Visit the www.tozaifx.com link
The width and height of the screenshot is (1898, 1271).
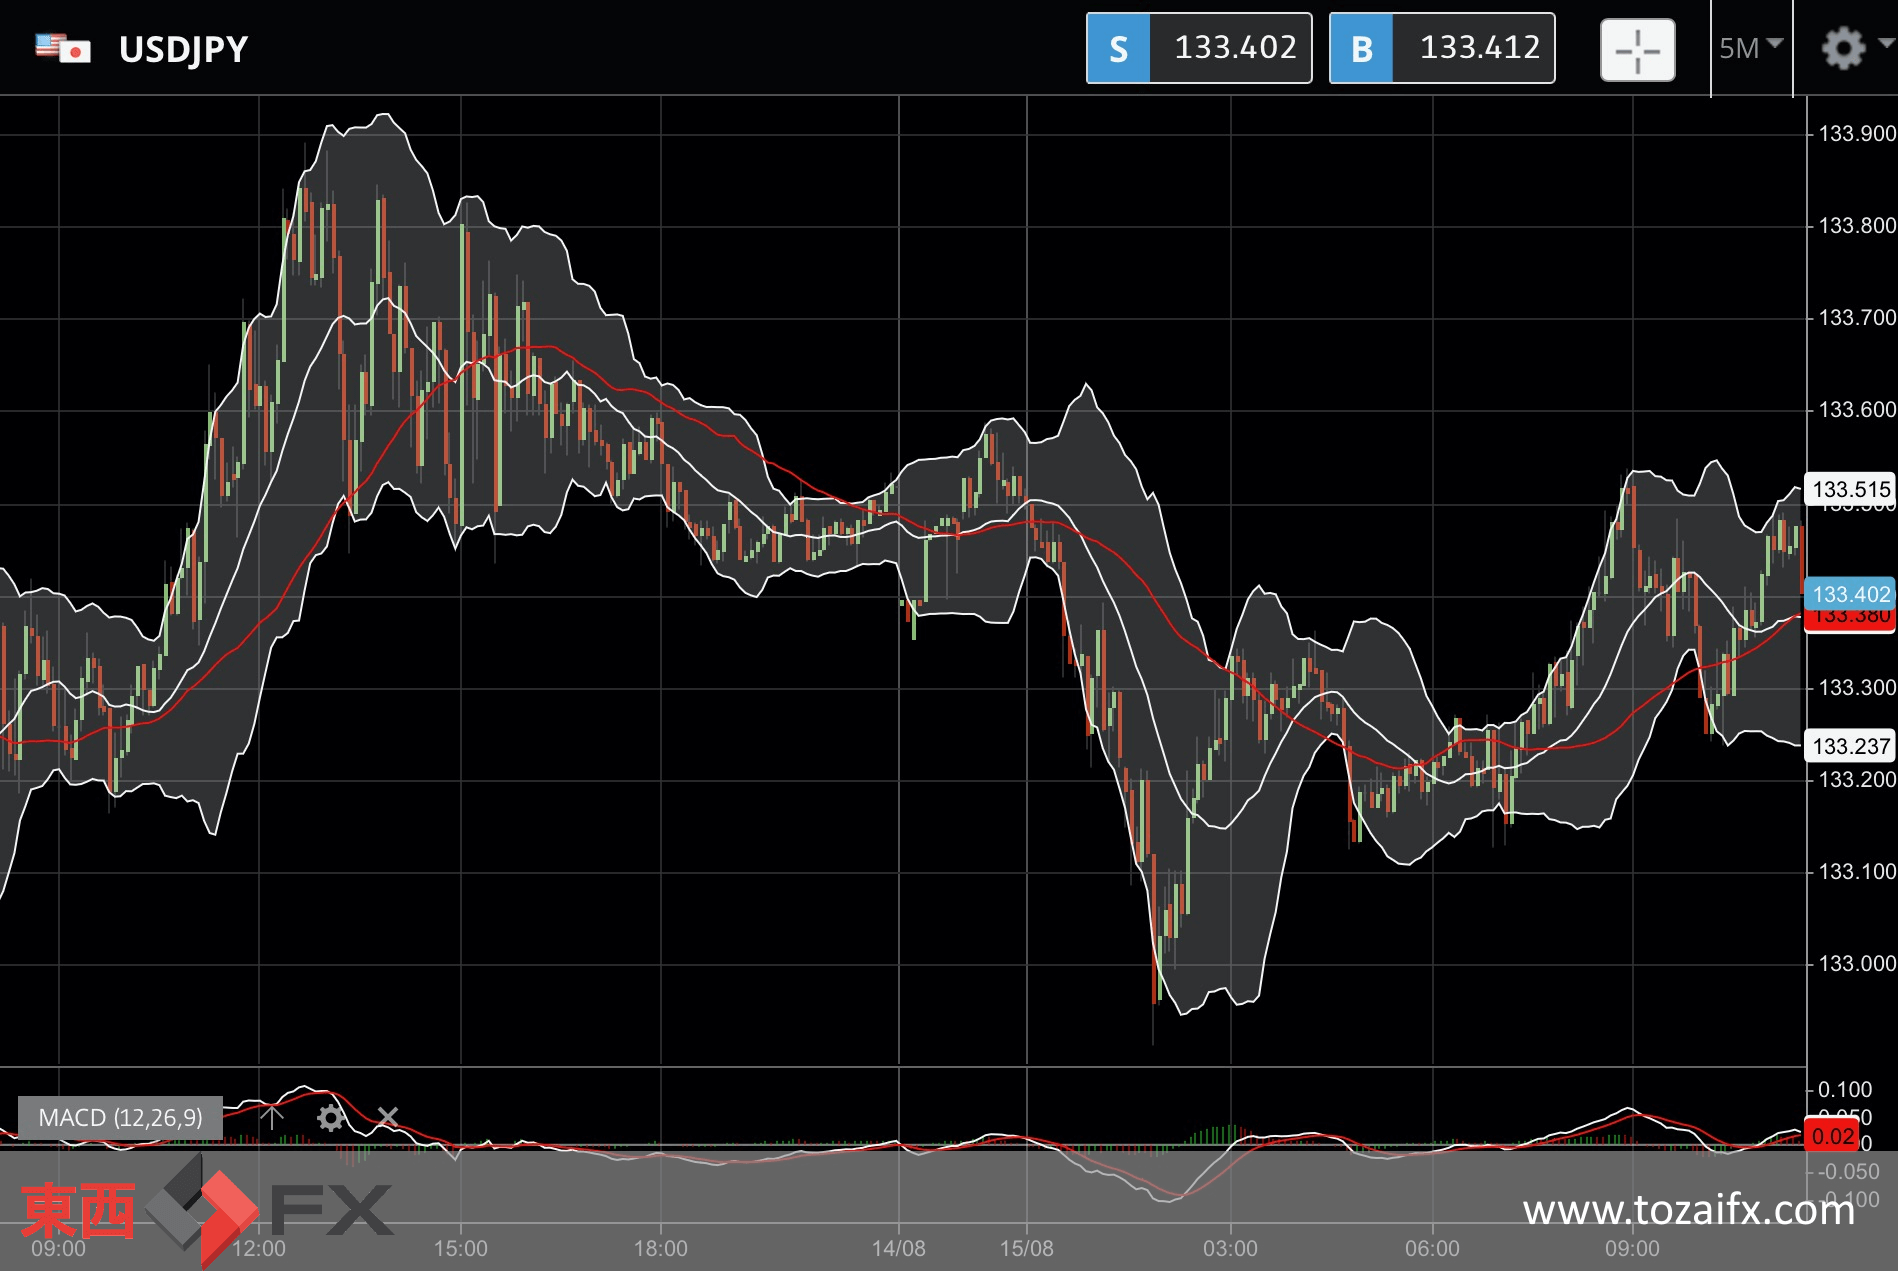pyautogui.click(x=1688, y=1210)
